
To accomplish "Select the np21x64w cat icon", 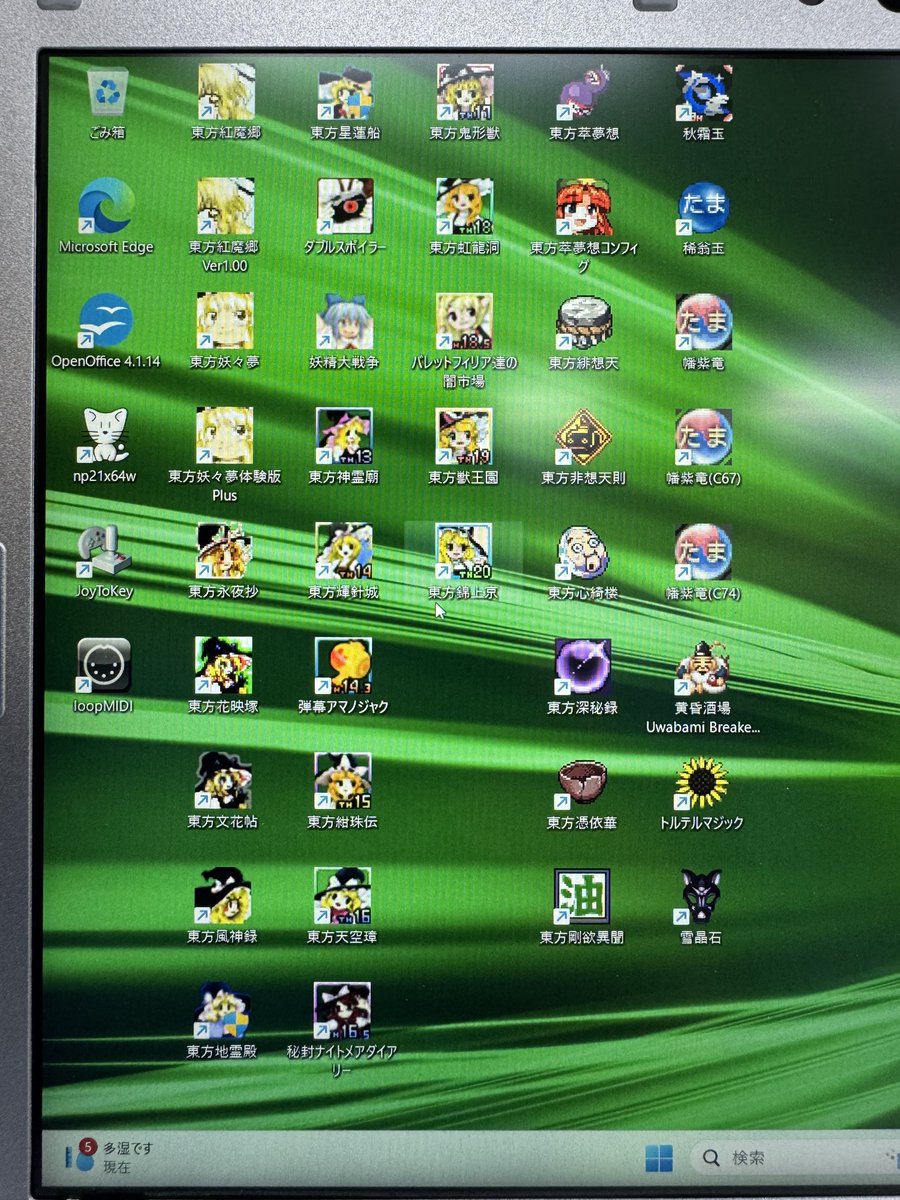I will (105, 435).
